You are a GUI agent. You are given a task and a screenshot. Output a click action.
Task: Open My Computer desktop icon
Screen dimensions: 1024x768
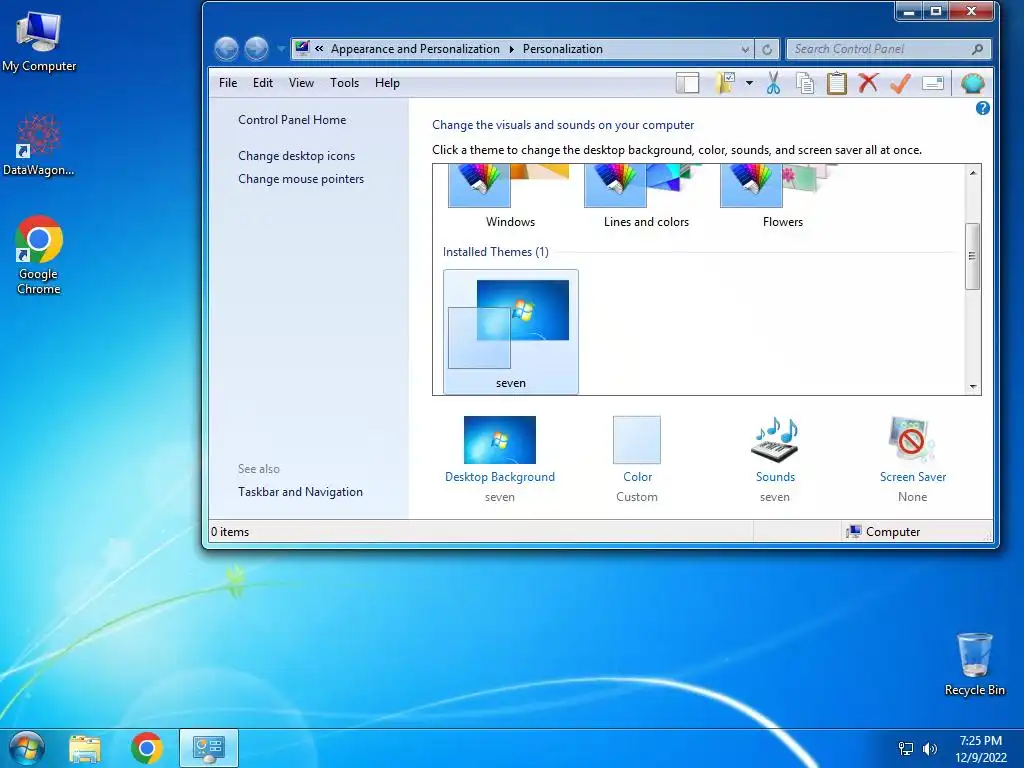click(x=39, y=41)
